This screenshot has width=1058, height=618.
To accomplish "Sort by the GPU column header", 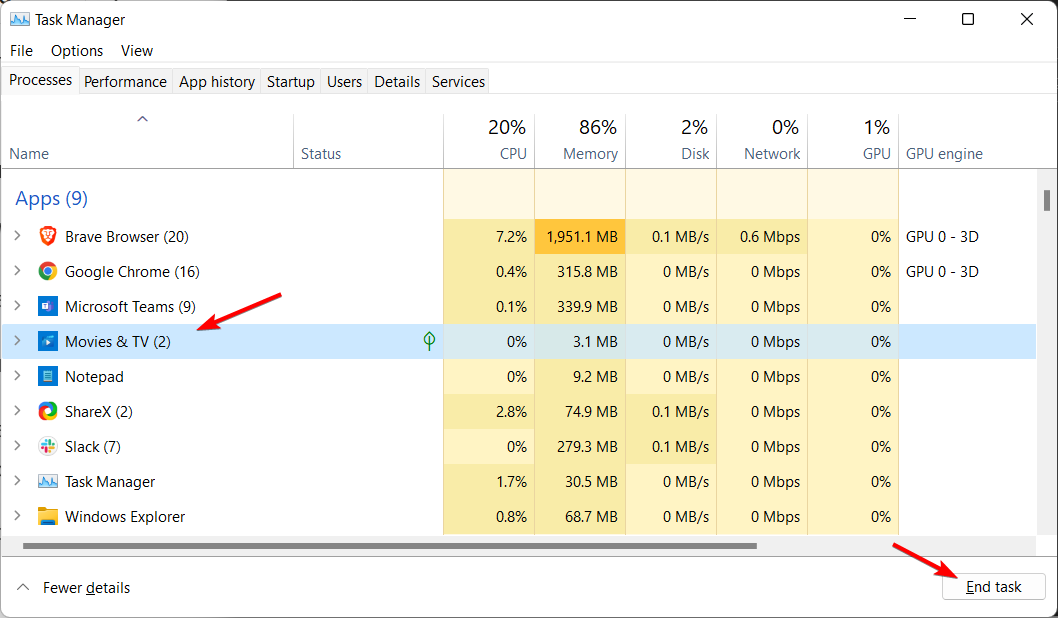I will [854, 141].
